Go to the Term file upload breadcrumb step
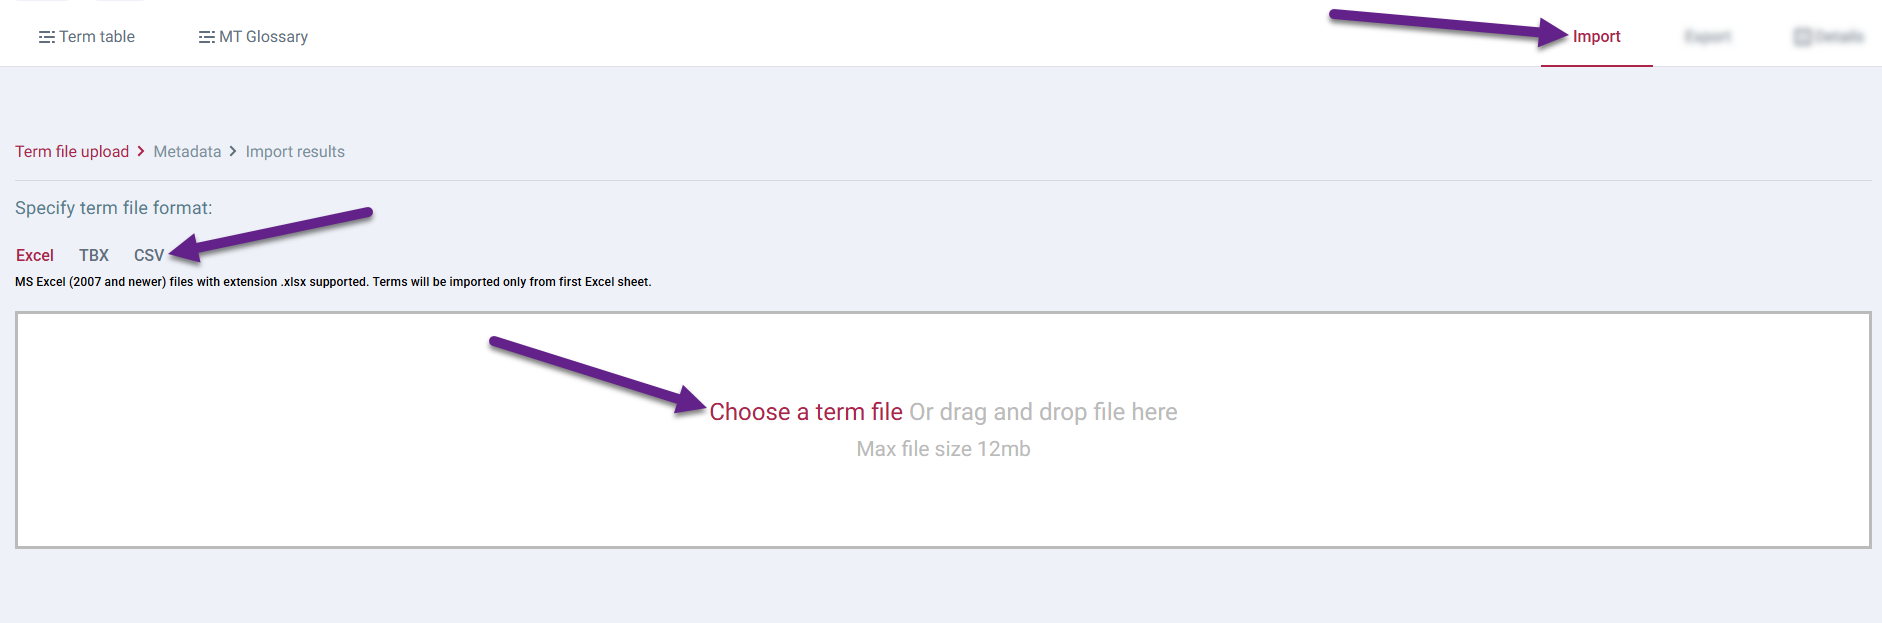The width and height of the screenshot is (1882, 623). pos(71,151)
